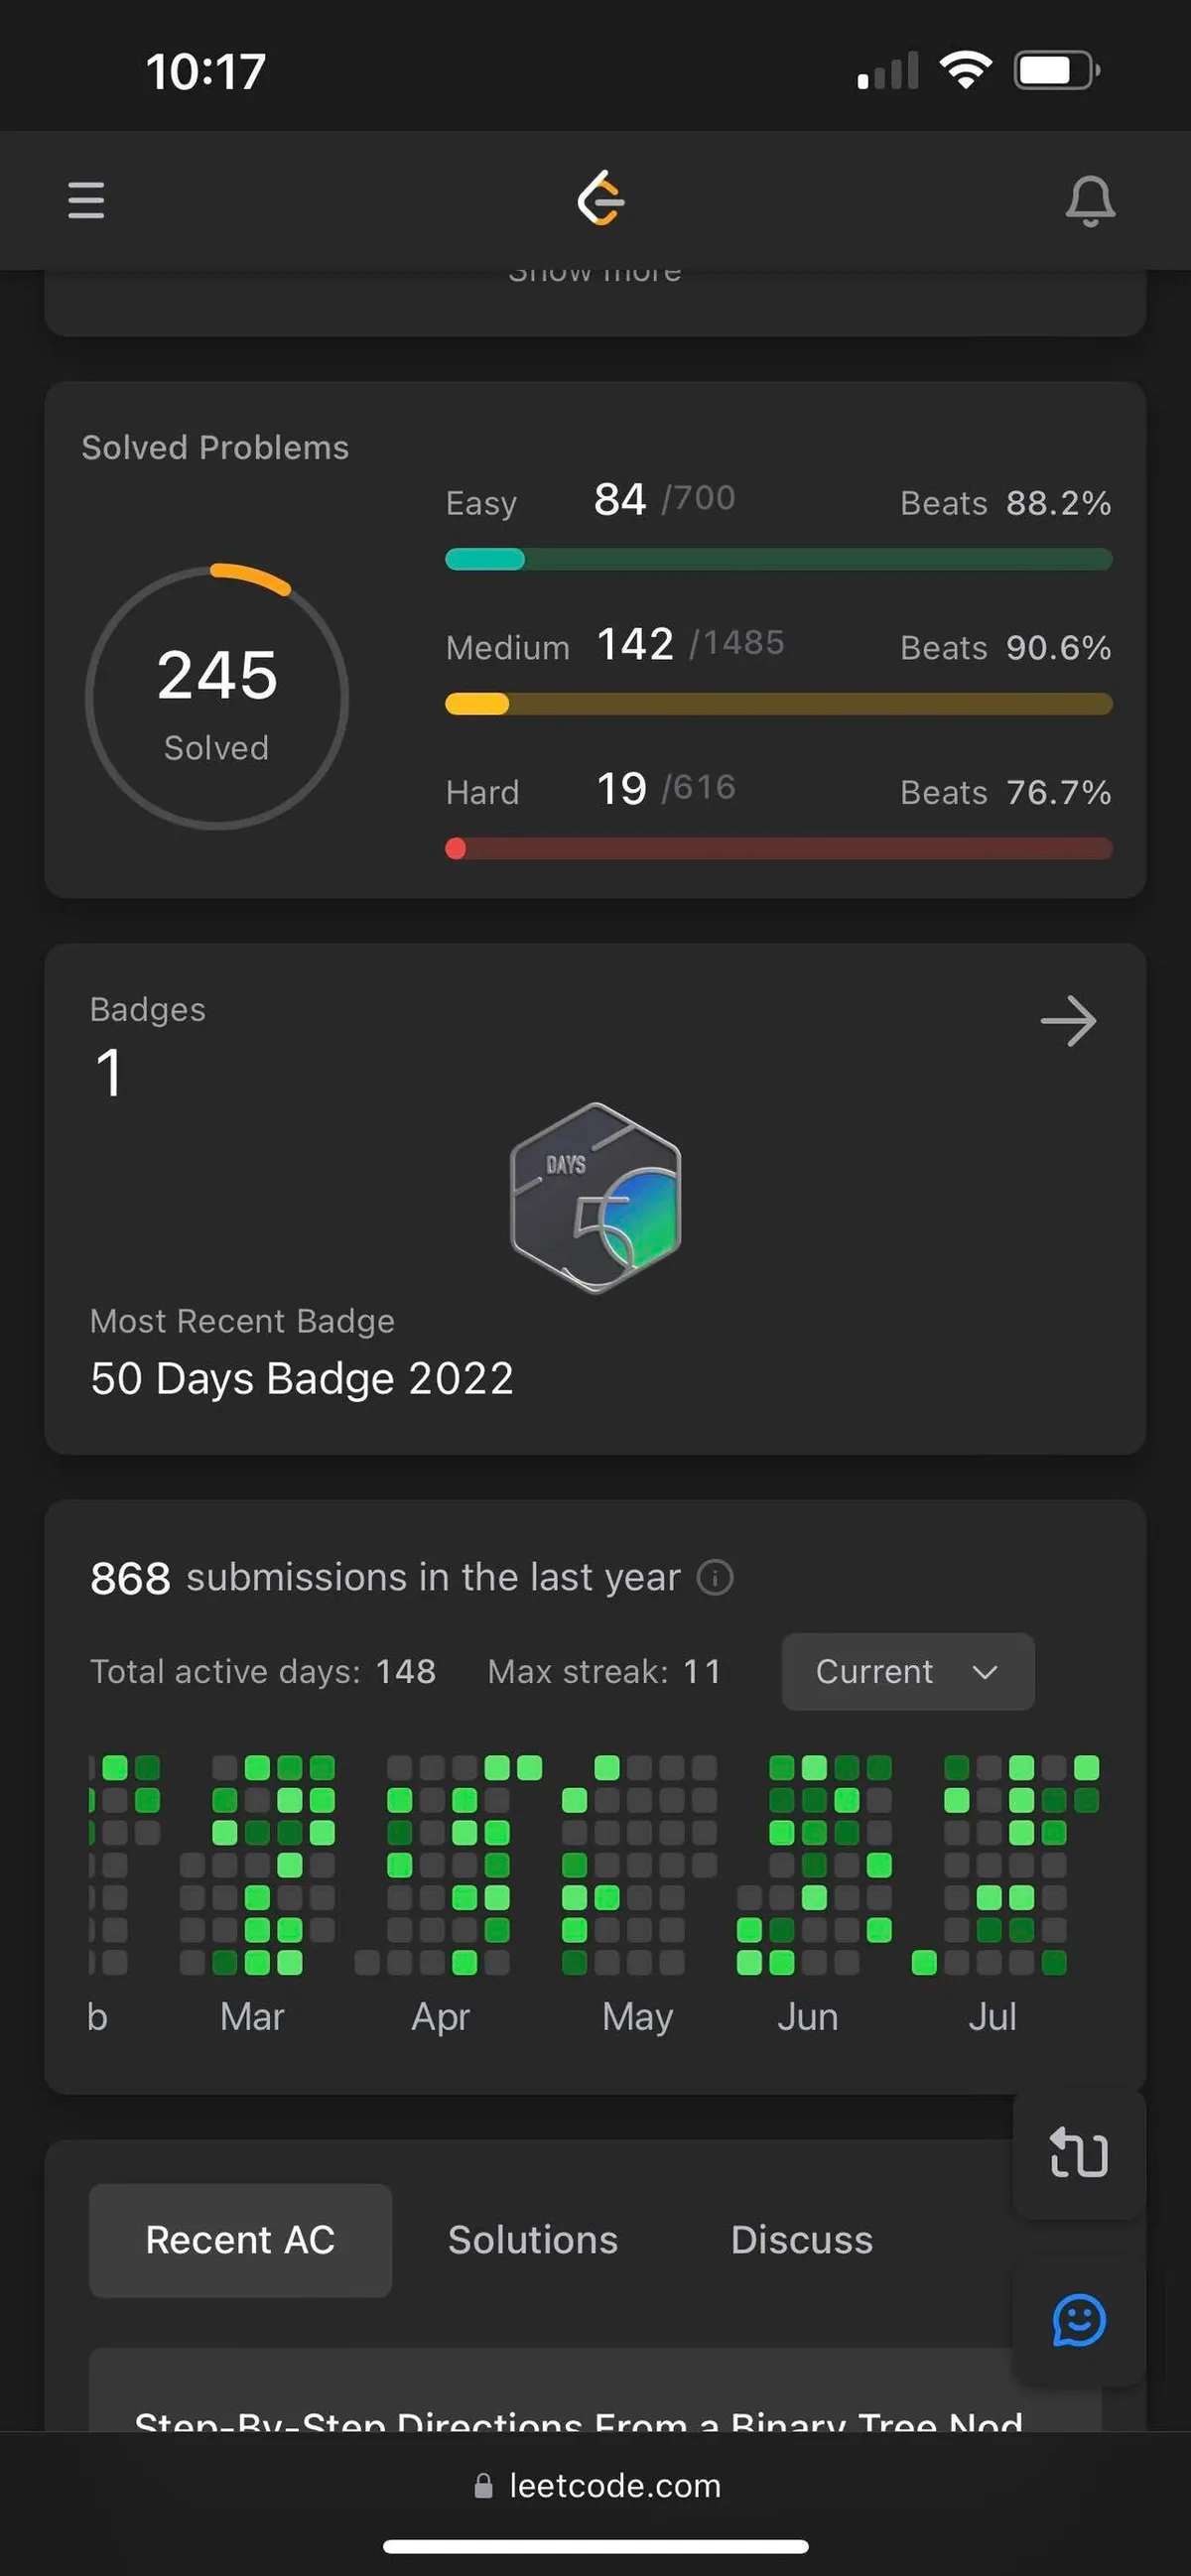Tap the 245 Solved progress circle

(217, 697)
